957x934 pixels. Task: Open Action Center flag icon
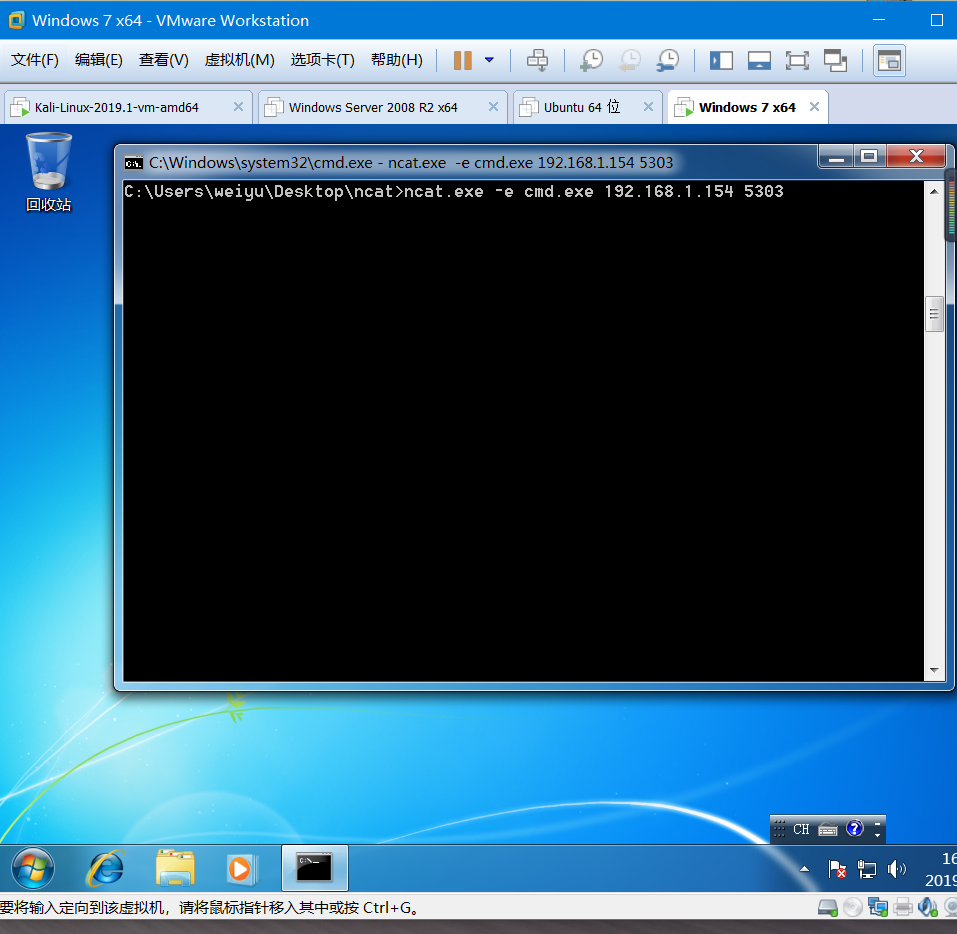pyautogui.click(x=837, y=869)
